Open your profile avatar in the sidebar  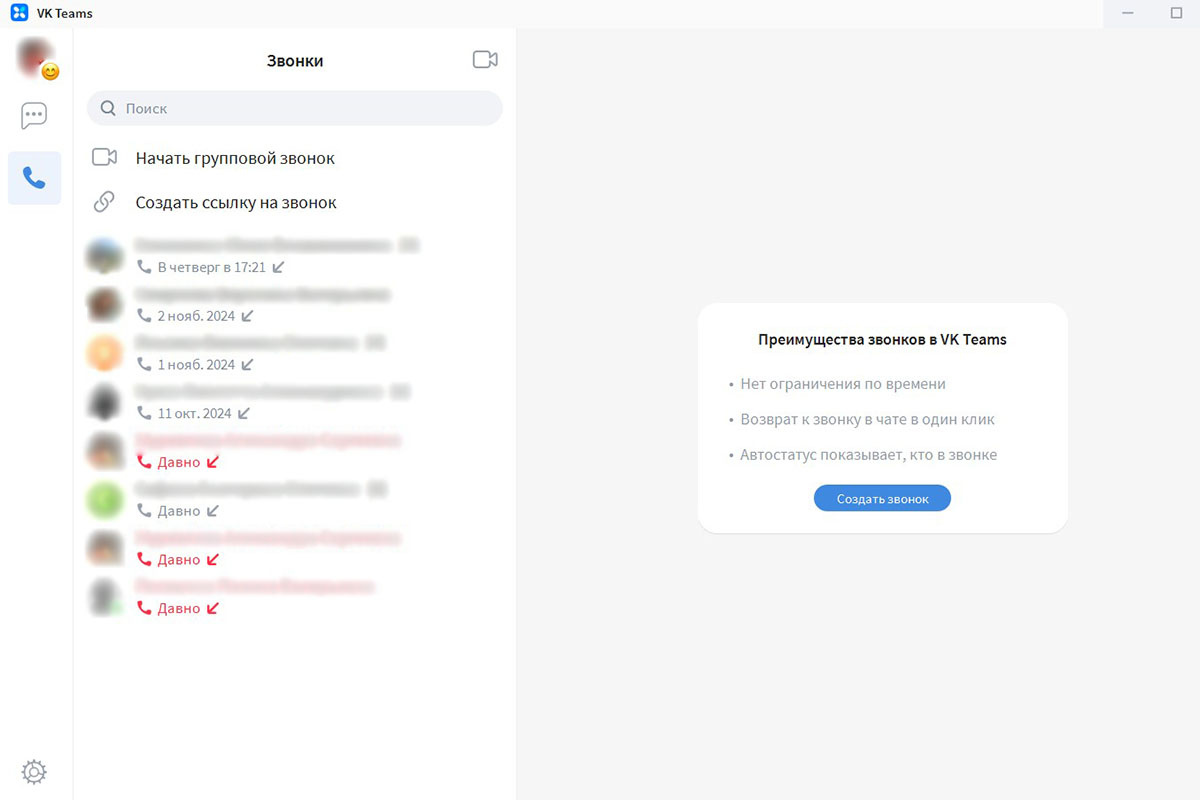coord(34,57)
